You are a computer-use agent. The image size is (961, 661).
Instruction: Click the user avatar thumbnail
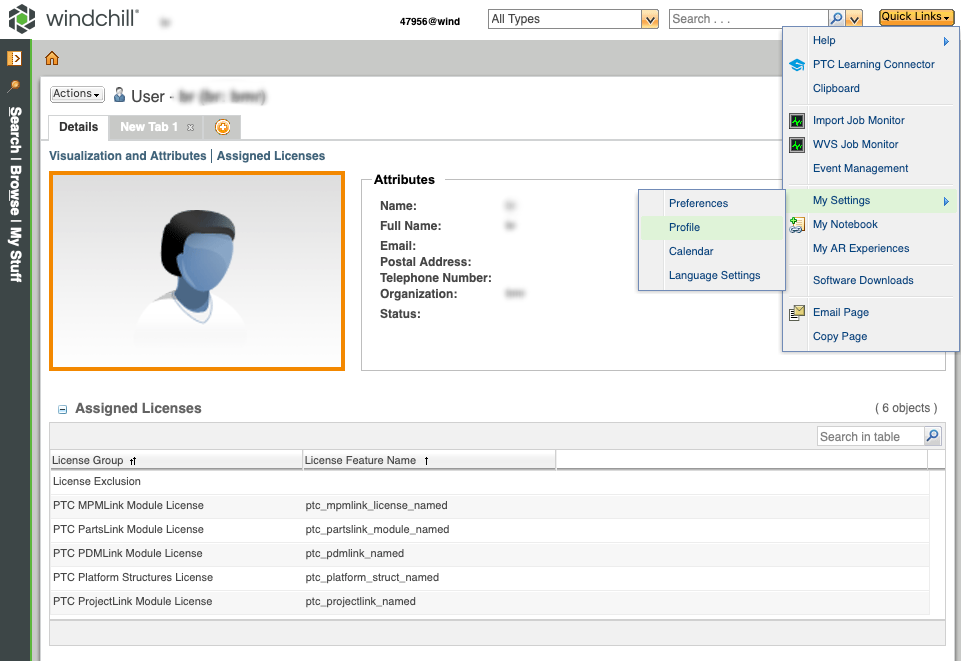[197, 271]
